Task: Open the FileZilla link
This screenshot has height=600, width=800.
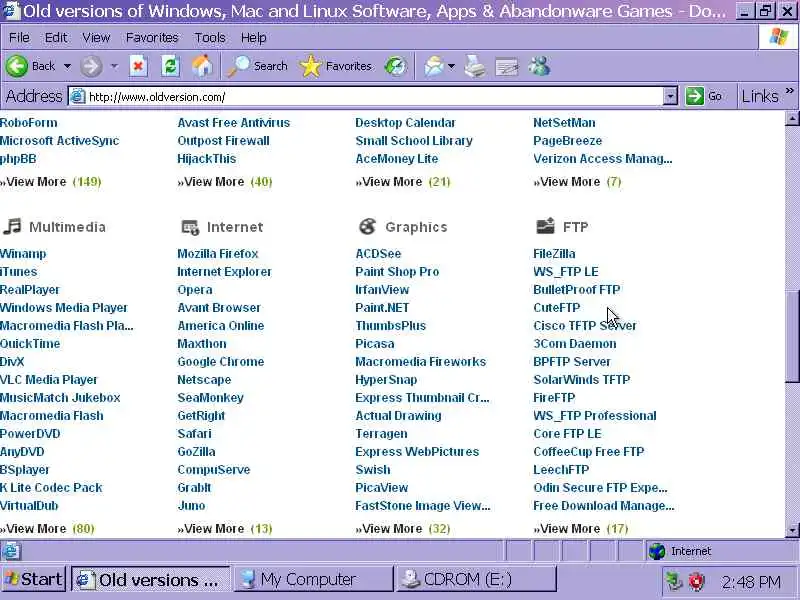Action: tap(554, 254)
